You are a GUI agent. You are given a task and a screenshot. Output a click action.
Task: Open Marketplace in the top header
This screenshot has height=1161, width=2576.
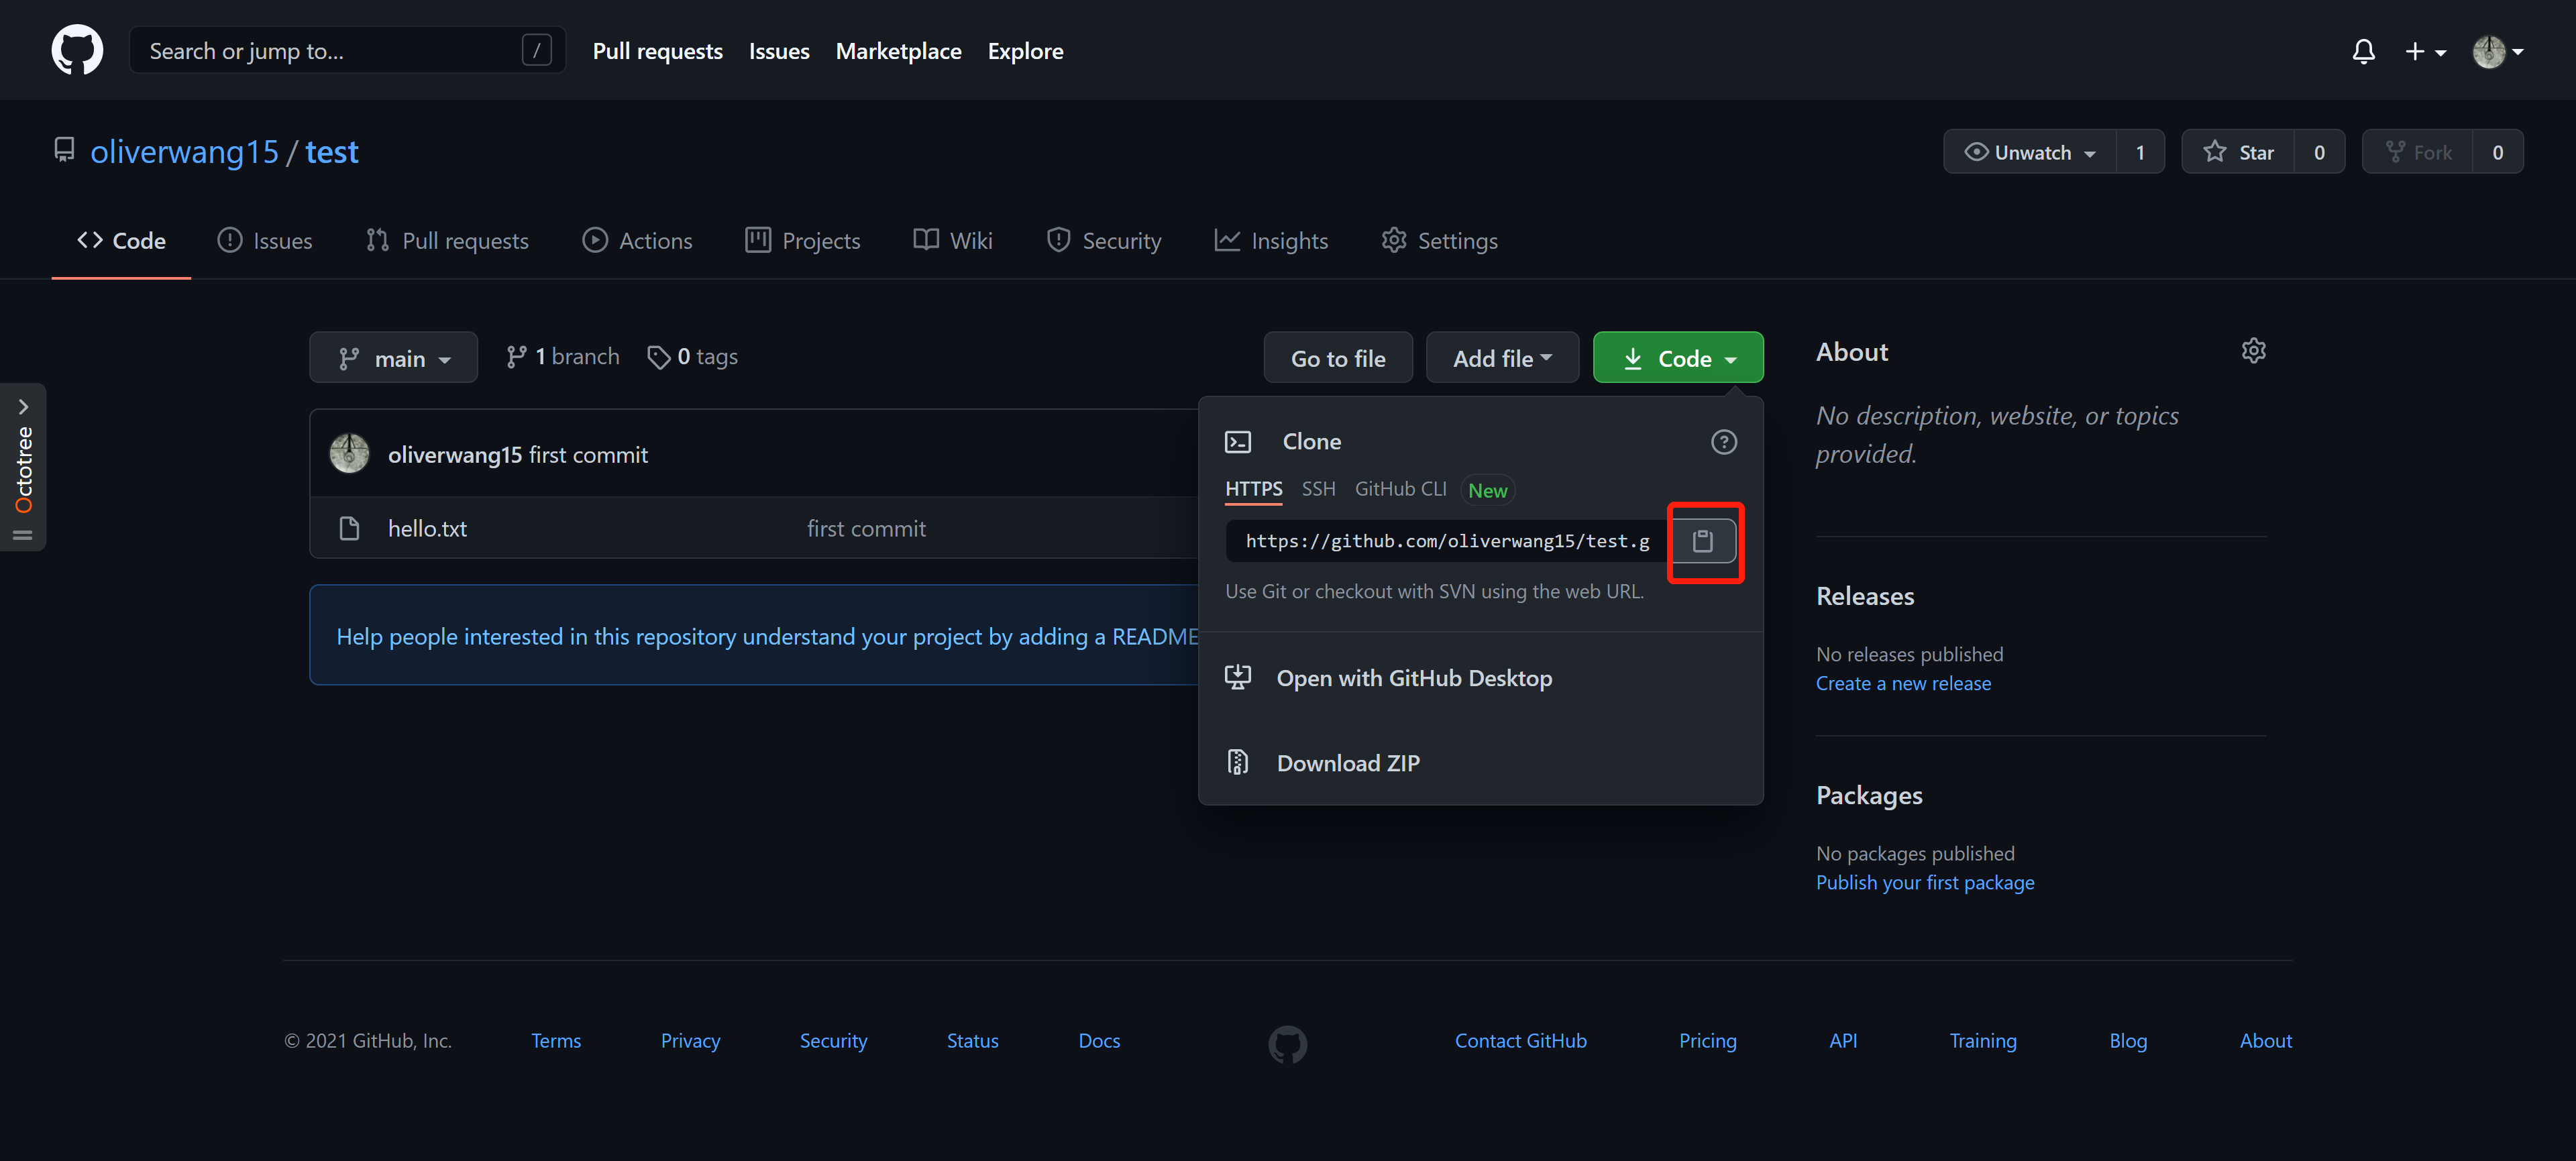[898, 51]
